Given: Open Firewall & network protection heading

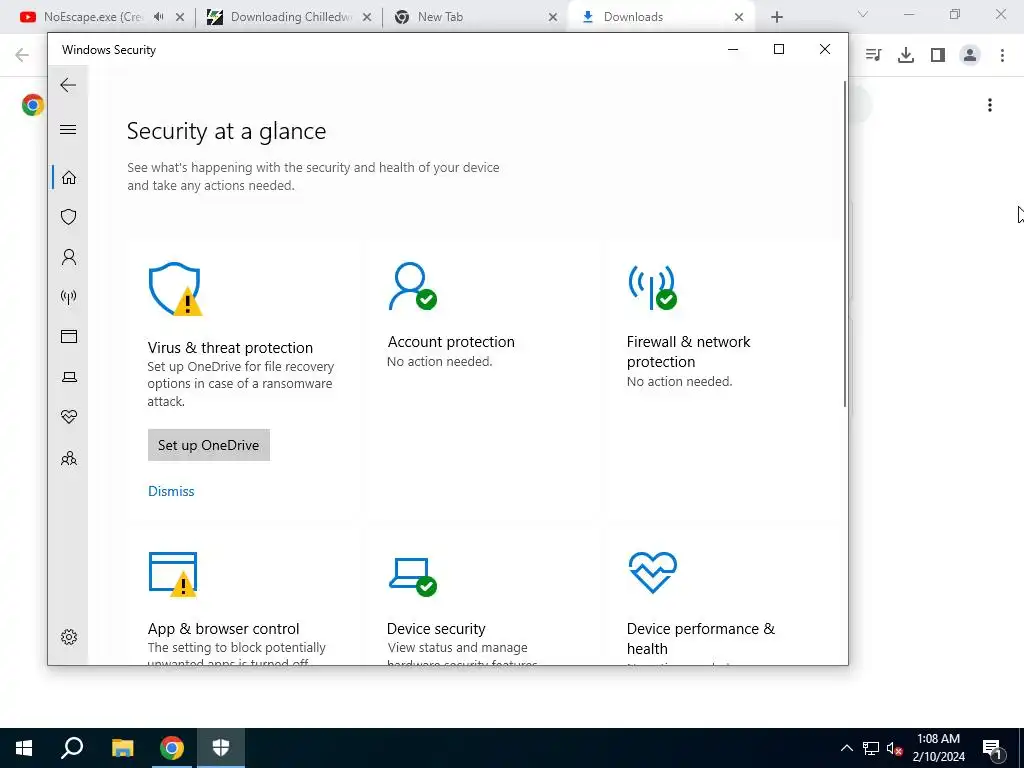Looking at the screenshot, I should click(688, 351).
